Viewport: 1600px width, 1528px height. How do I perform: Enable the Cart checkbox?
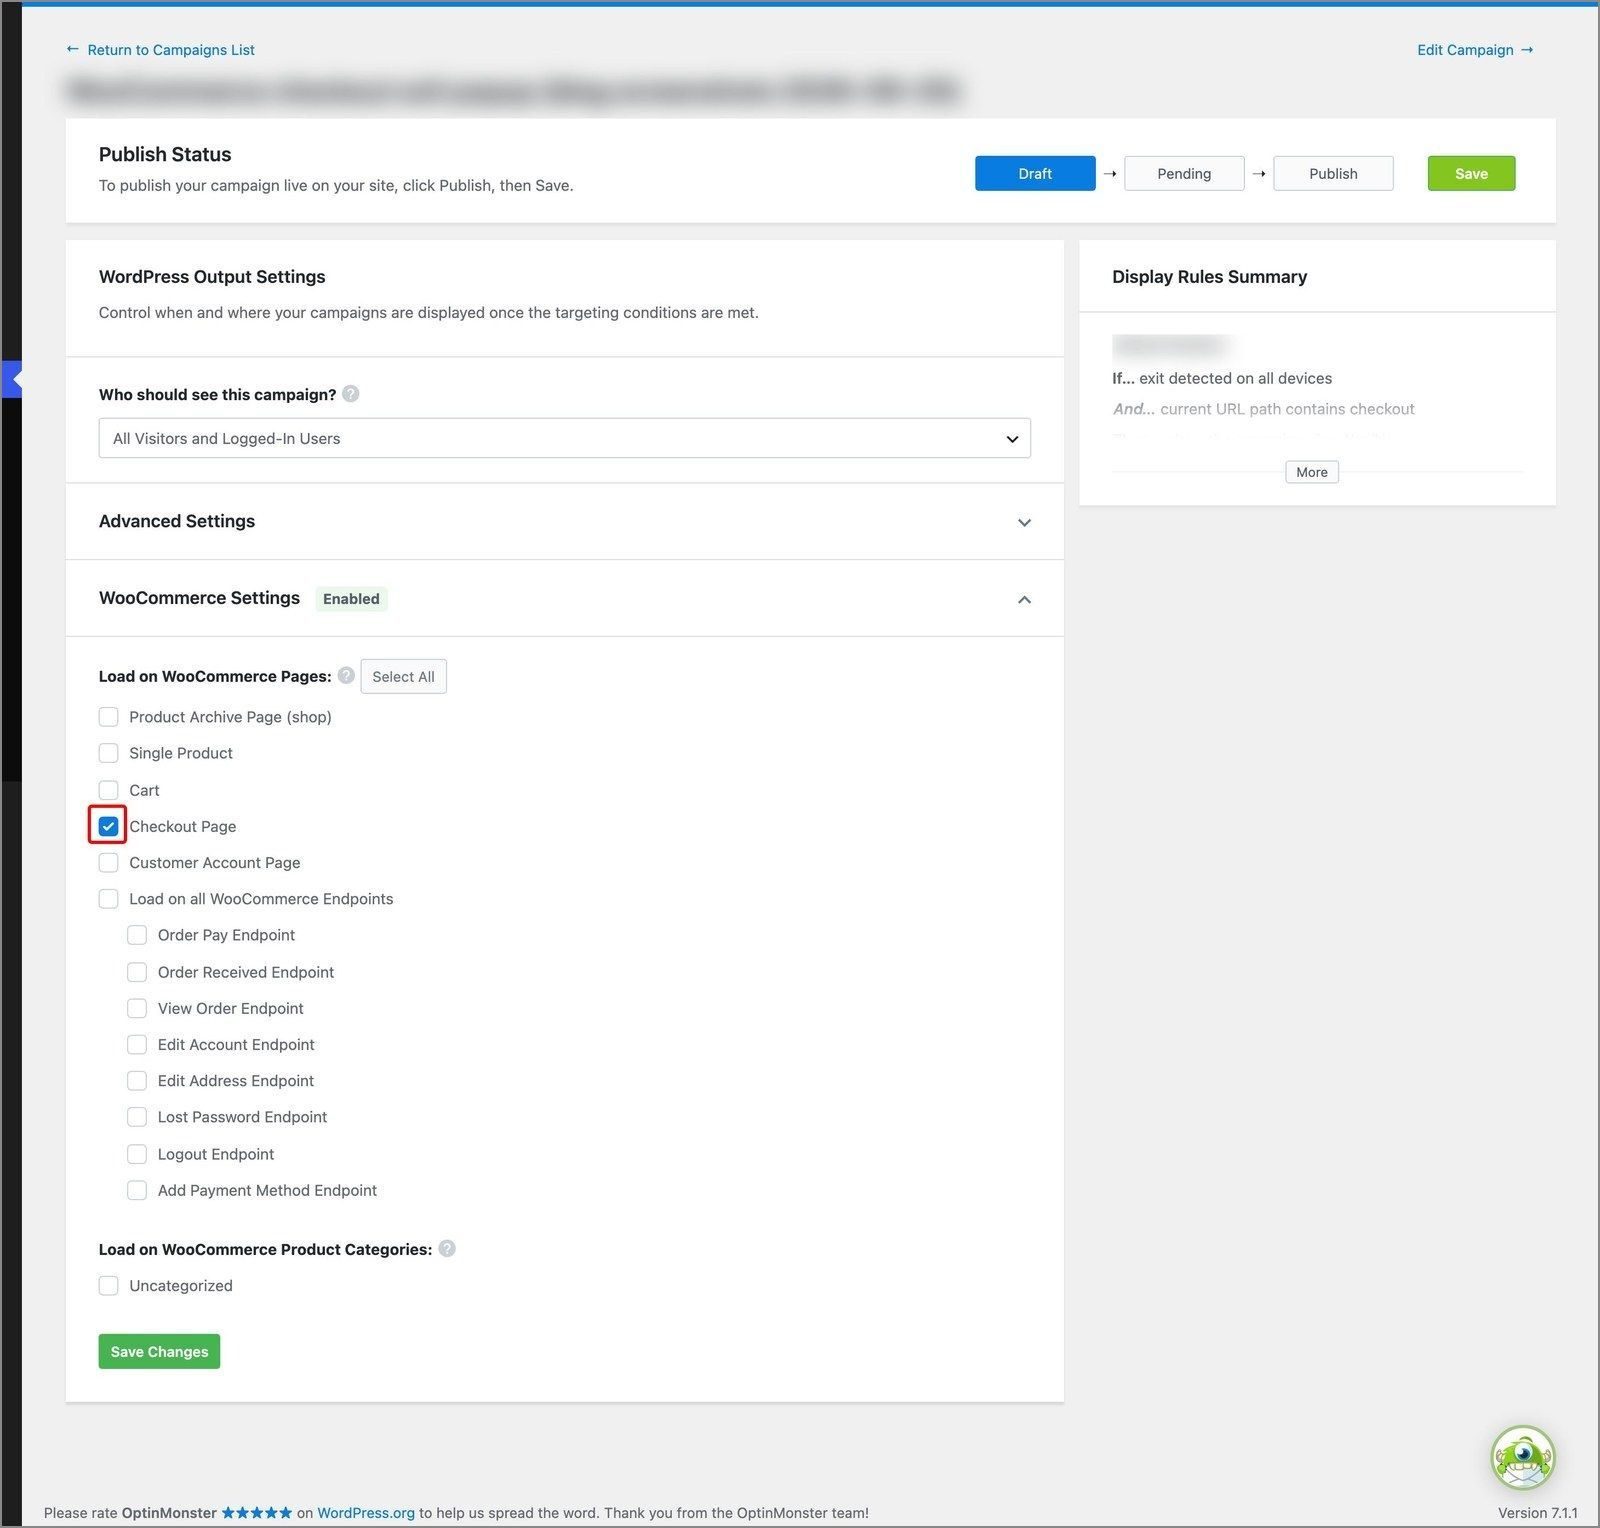[x=109, y=790]
